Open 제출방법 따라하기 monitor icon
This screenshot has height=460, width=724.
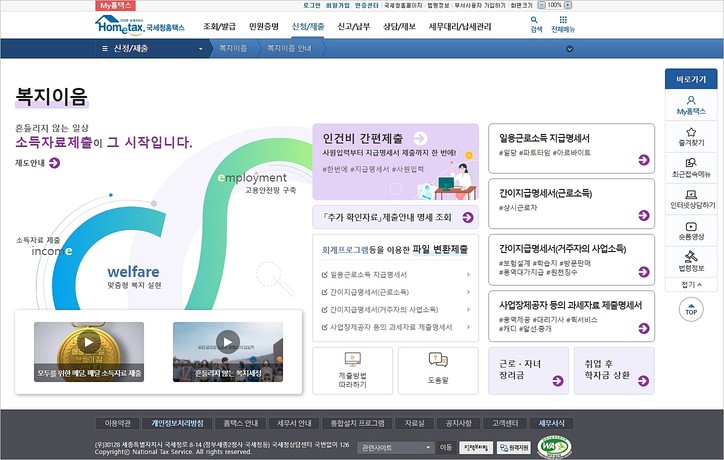[353, 359]
